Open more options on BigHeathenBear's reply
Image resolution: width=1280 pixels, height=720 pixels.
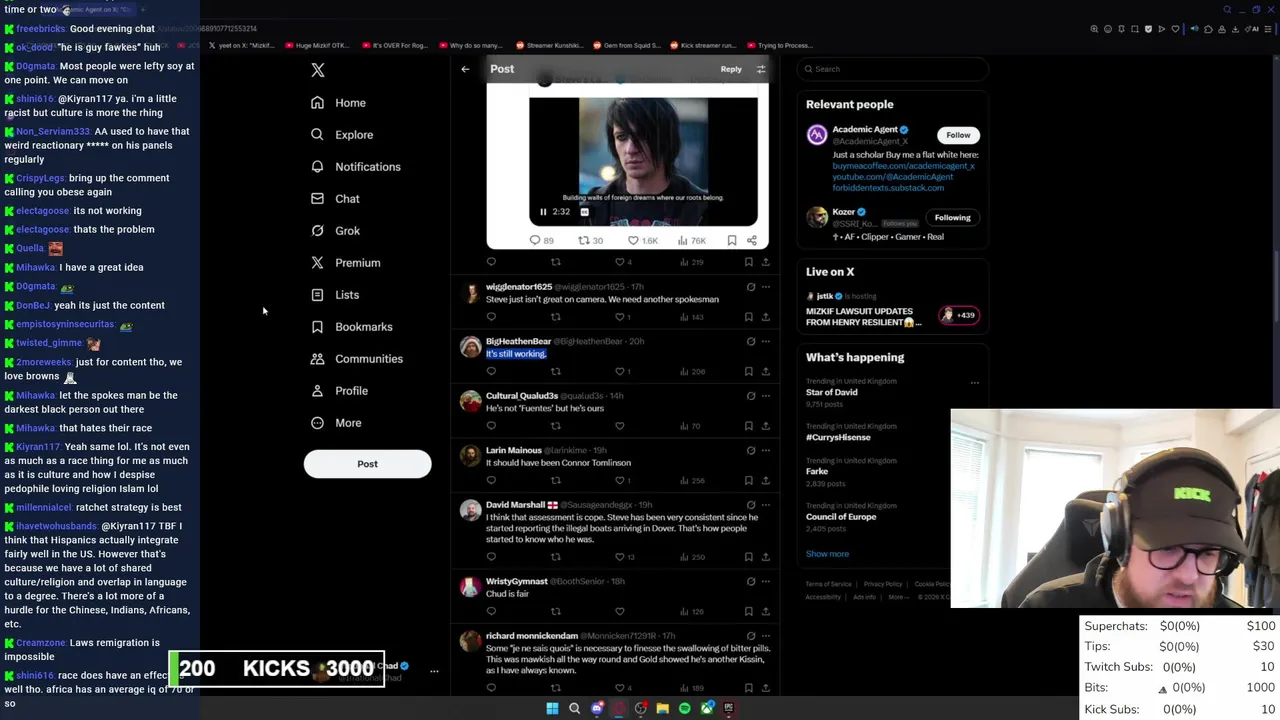(766, 341)
